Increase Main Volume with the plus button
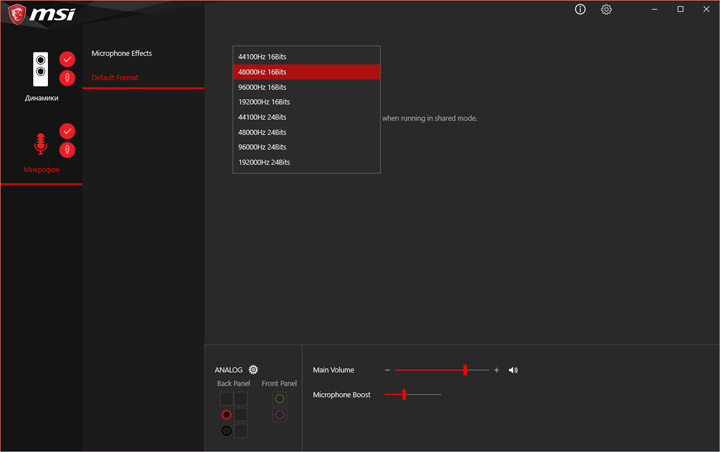720x452 pixels. 496,370
